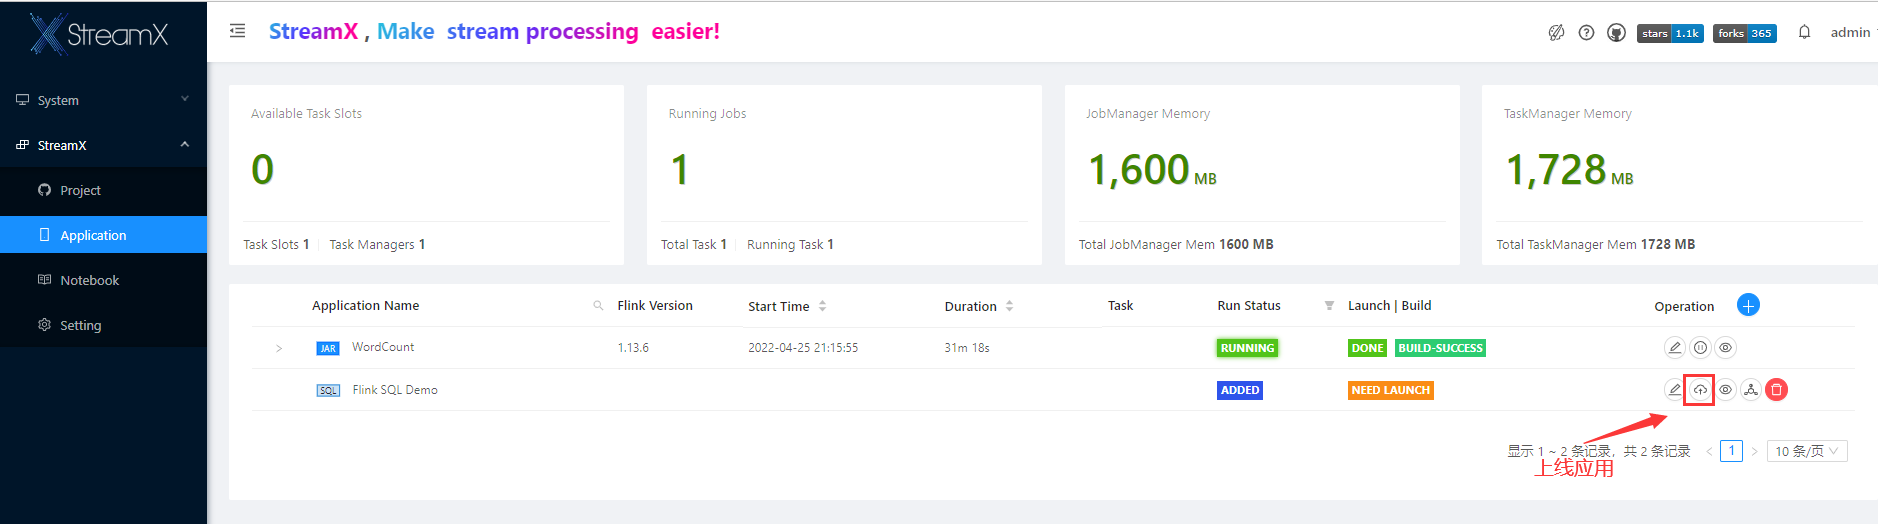1878x524 pixels.
Task: Launch the Flink SQL Demo application
Action: (1700, 390)
